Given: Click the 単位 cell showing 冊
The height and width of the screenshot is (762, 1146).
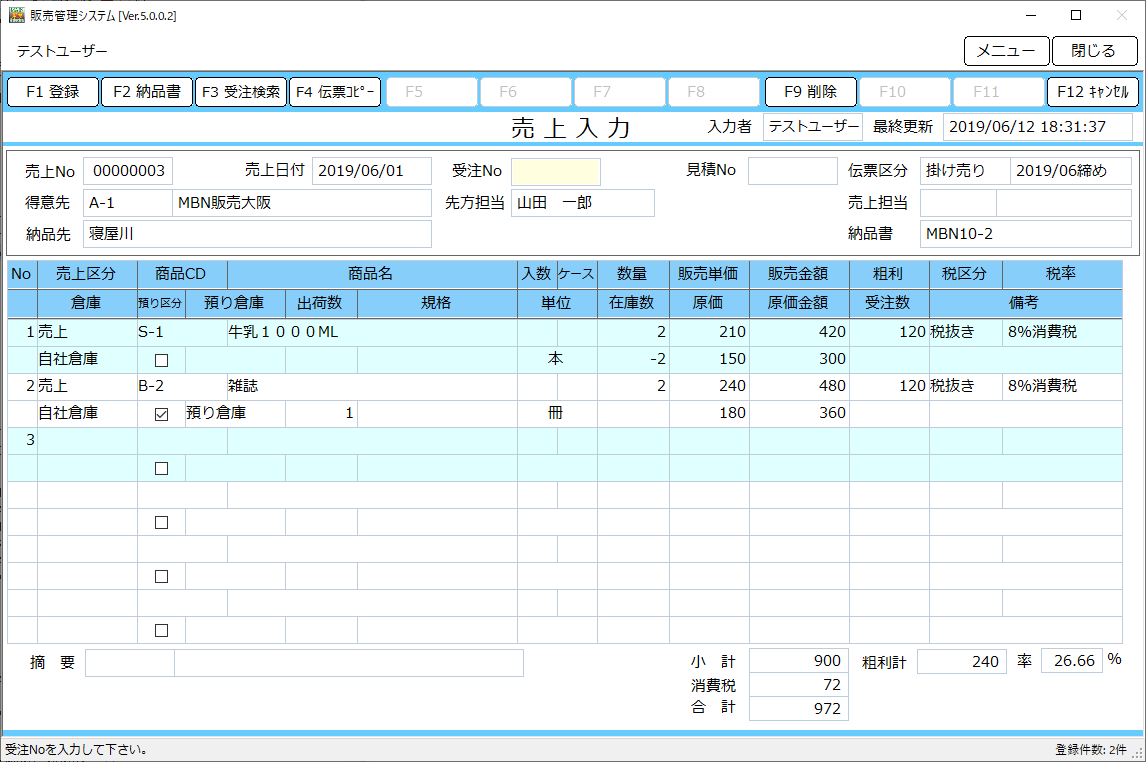Looking at the screenshot, I should (x=557, y=414).
